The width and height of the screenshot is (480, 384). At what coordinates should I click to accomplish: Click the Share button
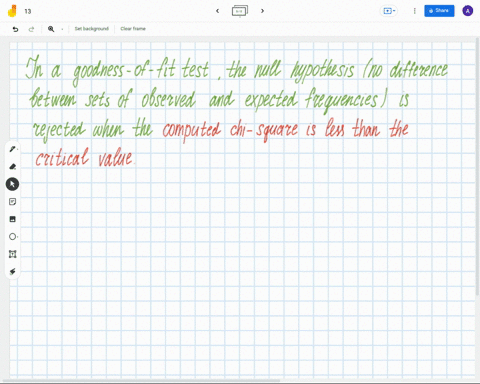[x=439, y=11]
